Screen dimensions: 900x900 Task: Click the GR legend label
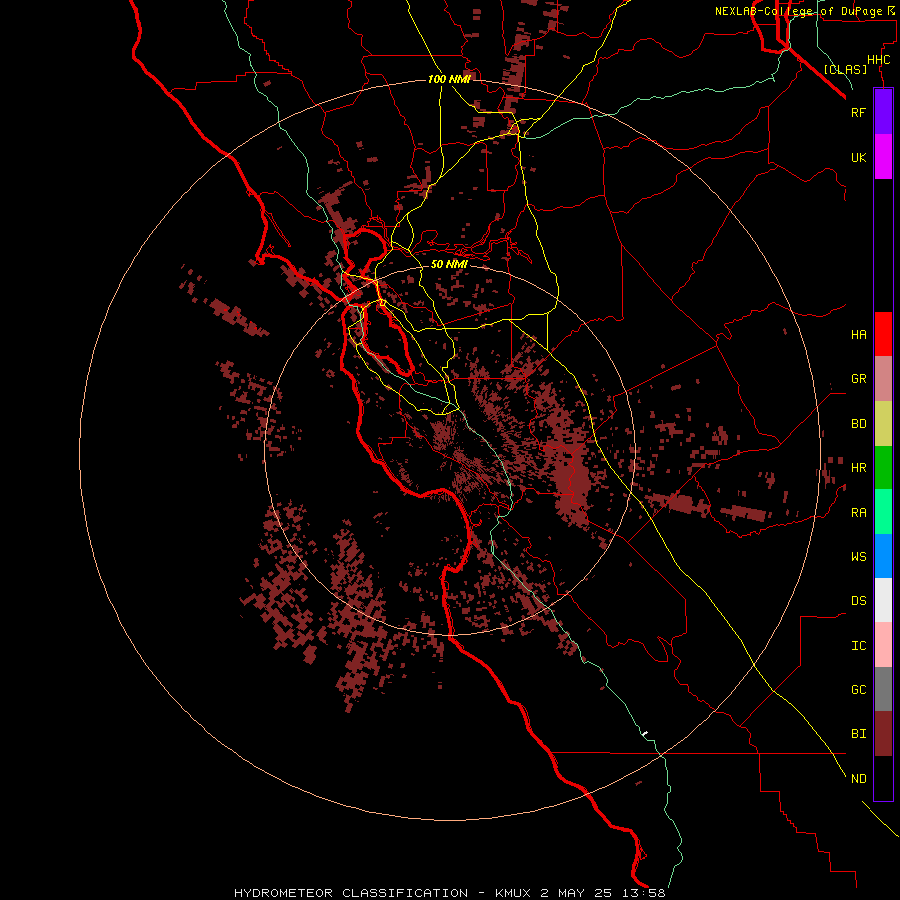pos(858,379)
